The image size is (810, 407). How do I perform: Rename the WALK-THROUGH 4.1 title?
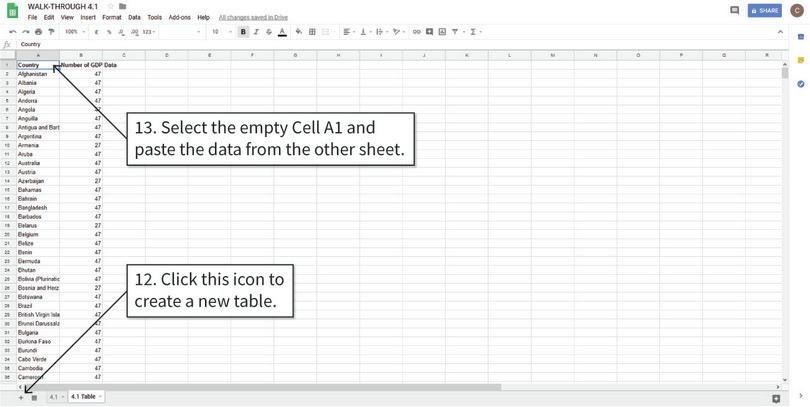tap(63, 7)
